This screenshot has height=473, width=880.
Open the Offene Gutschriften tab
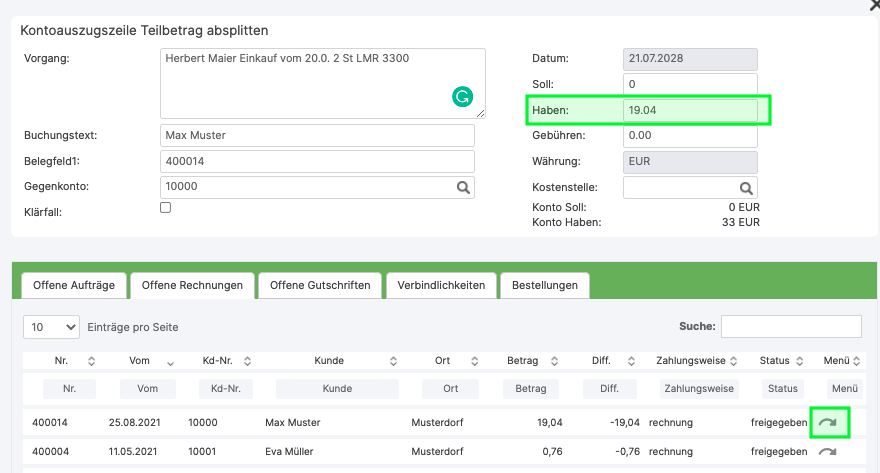(x=320, y=285)
